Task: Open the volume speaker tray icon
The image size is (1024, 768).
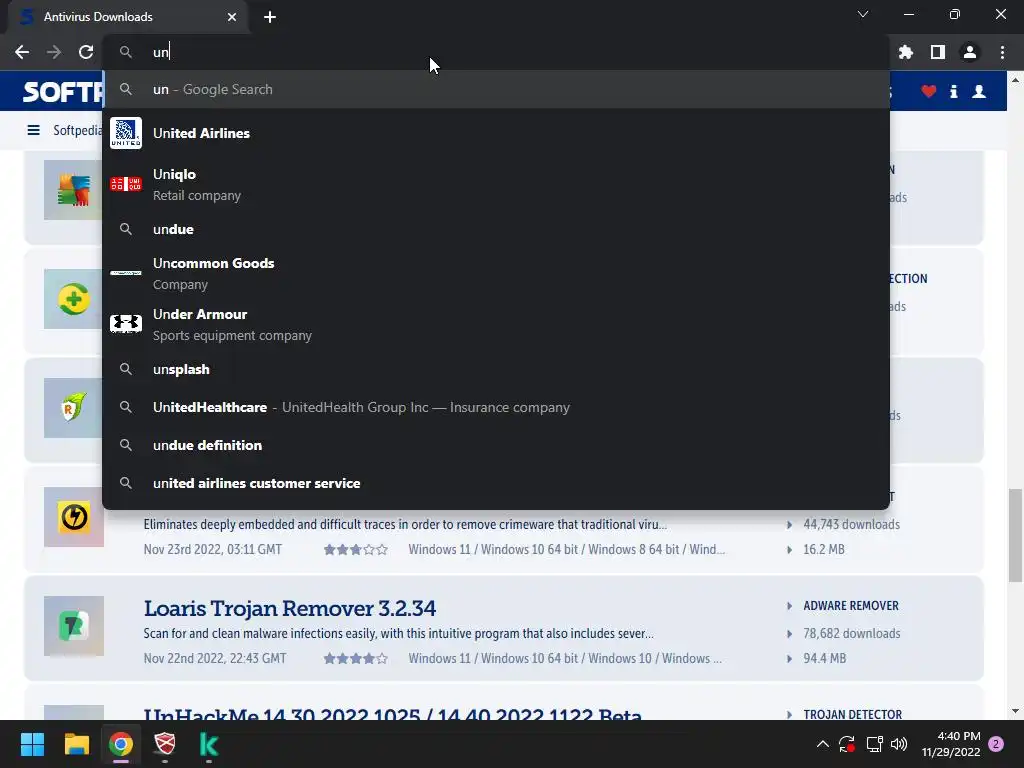Action: [899, 744]
